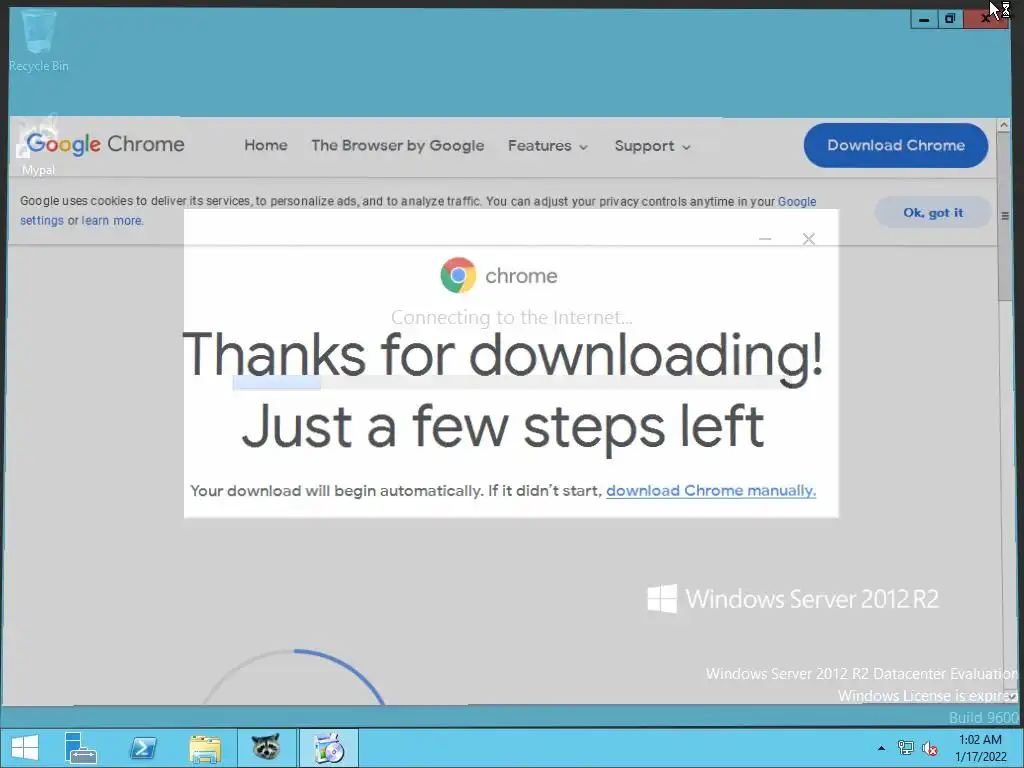The height and width of the screenshot is (768, 1024).
Task: Minimize the Chrome installer dialog
Action: point(765,239)
